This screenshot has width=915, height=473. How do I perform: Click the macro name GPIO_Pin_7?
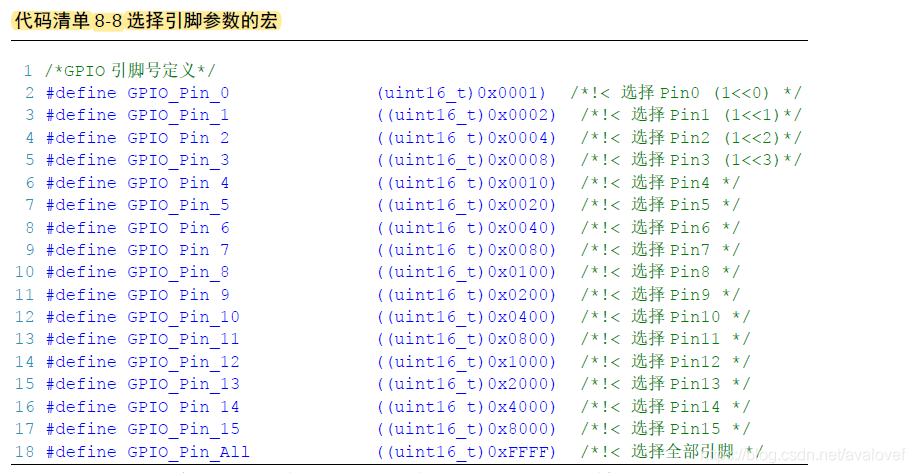[x=179, y=250]
